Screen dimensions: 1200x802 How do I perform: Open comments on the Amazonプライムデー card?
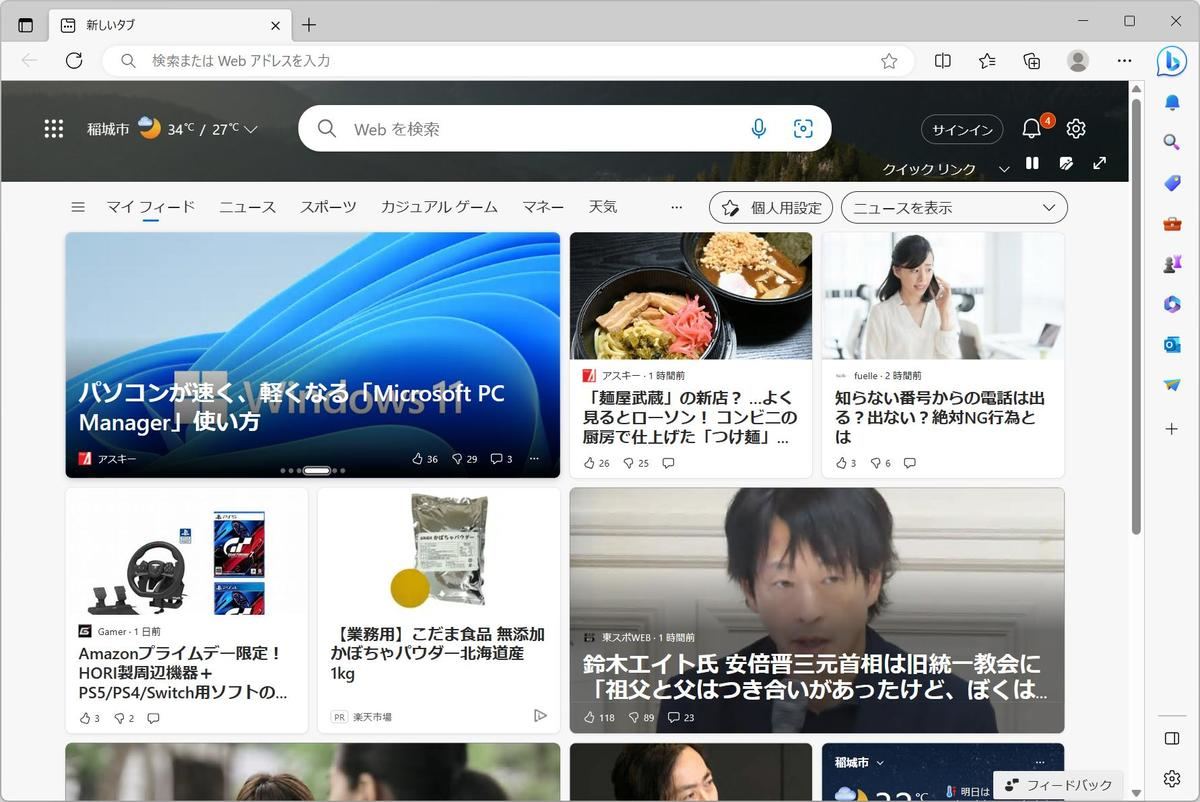point(153,718)
